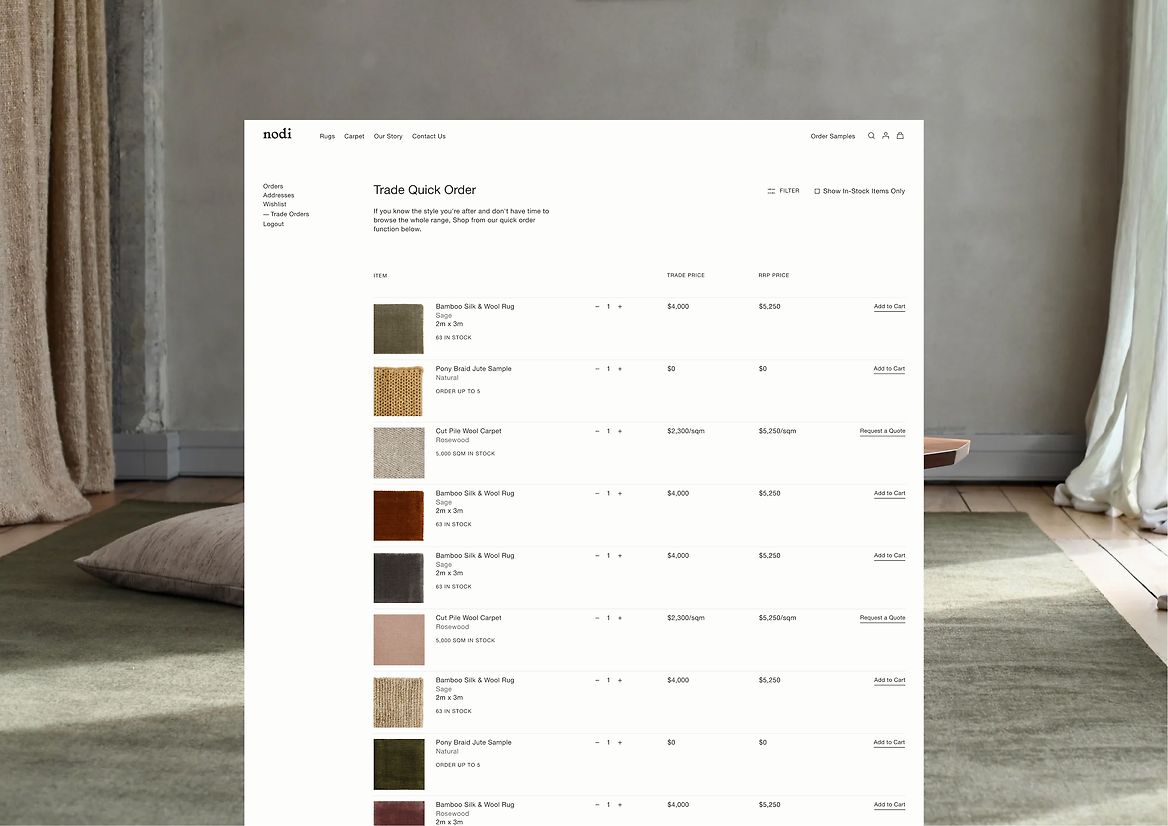
Task: Click the search magnifier icon in header
Action: [871, 136]
